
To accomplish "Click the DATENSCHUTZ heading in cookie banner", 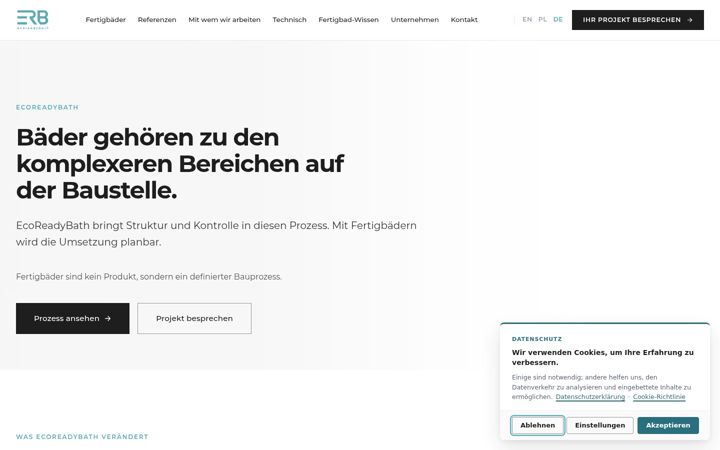I will click(x=537, y=339).
